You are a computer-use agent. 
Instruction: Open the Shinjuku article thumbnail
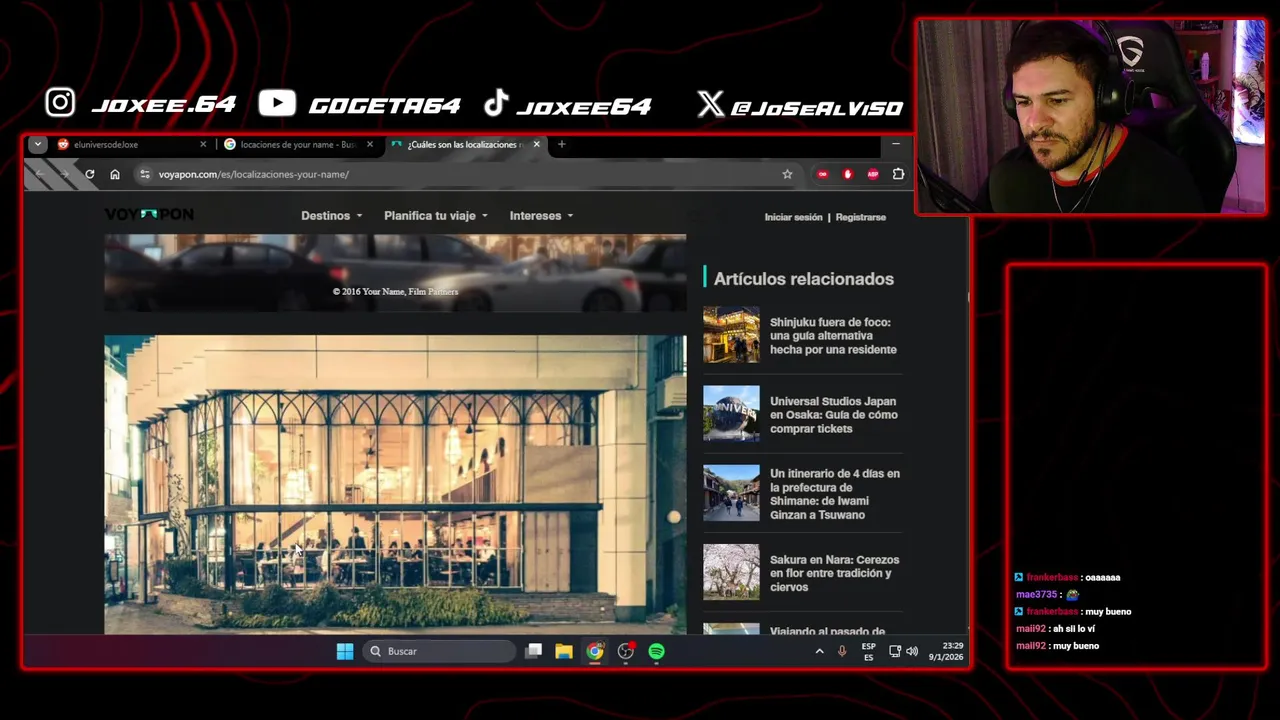[x=731, y=334]
